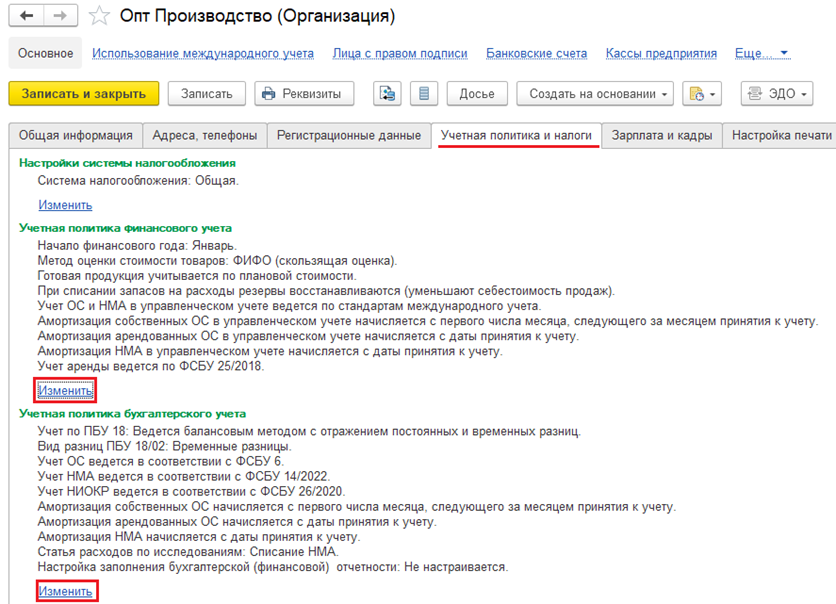Viewport: 836px width, 604px height.
Task: Open Банковские счета link
Action: (x=536, y=53)
